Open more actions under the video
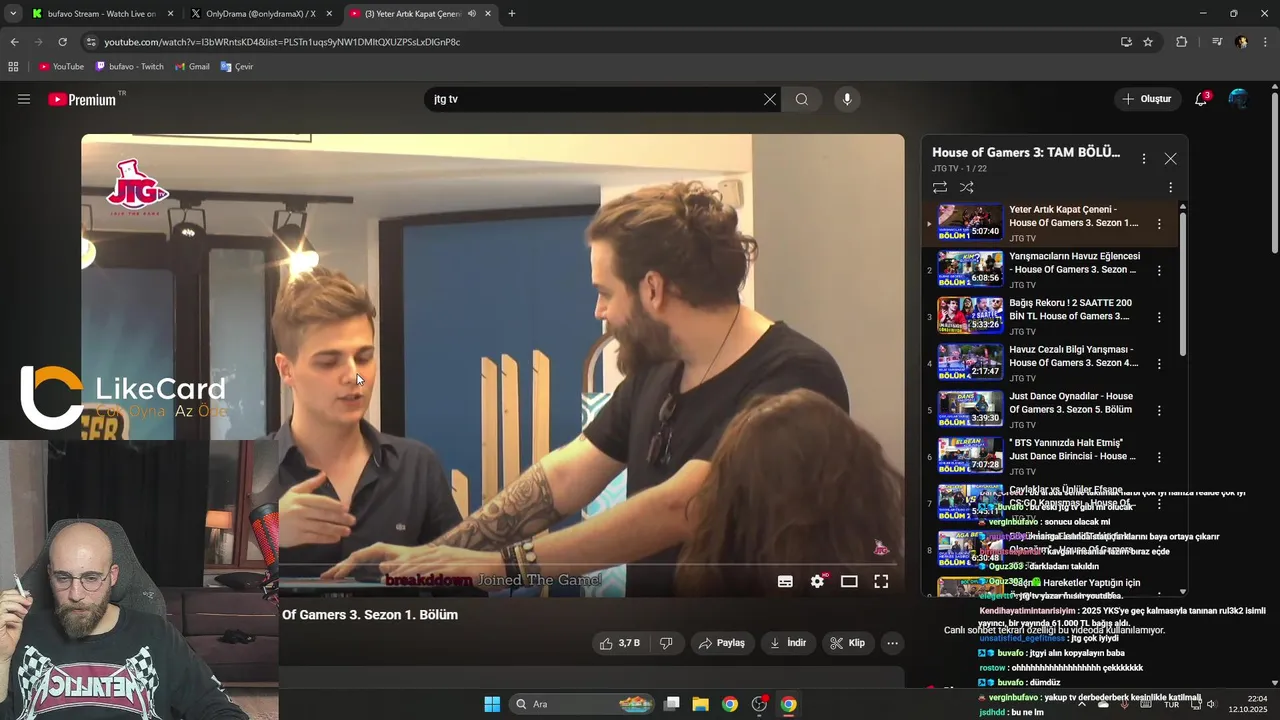 pyautogui.click(x=893, y=643)
